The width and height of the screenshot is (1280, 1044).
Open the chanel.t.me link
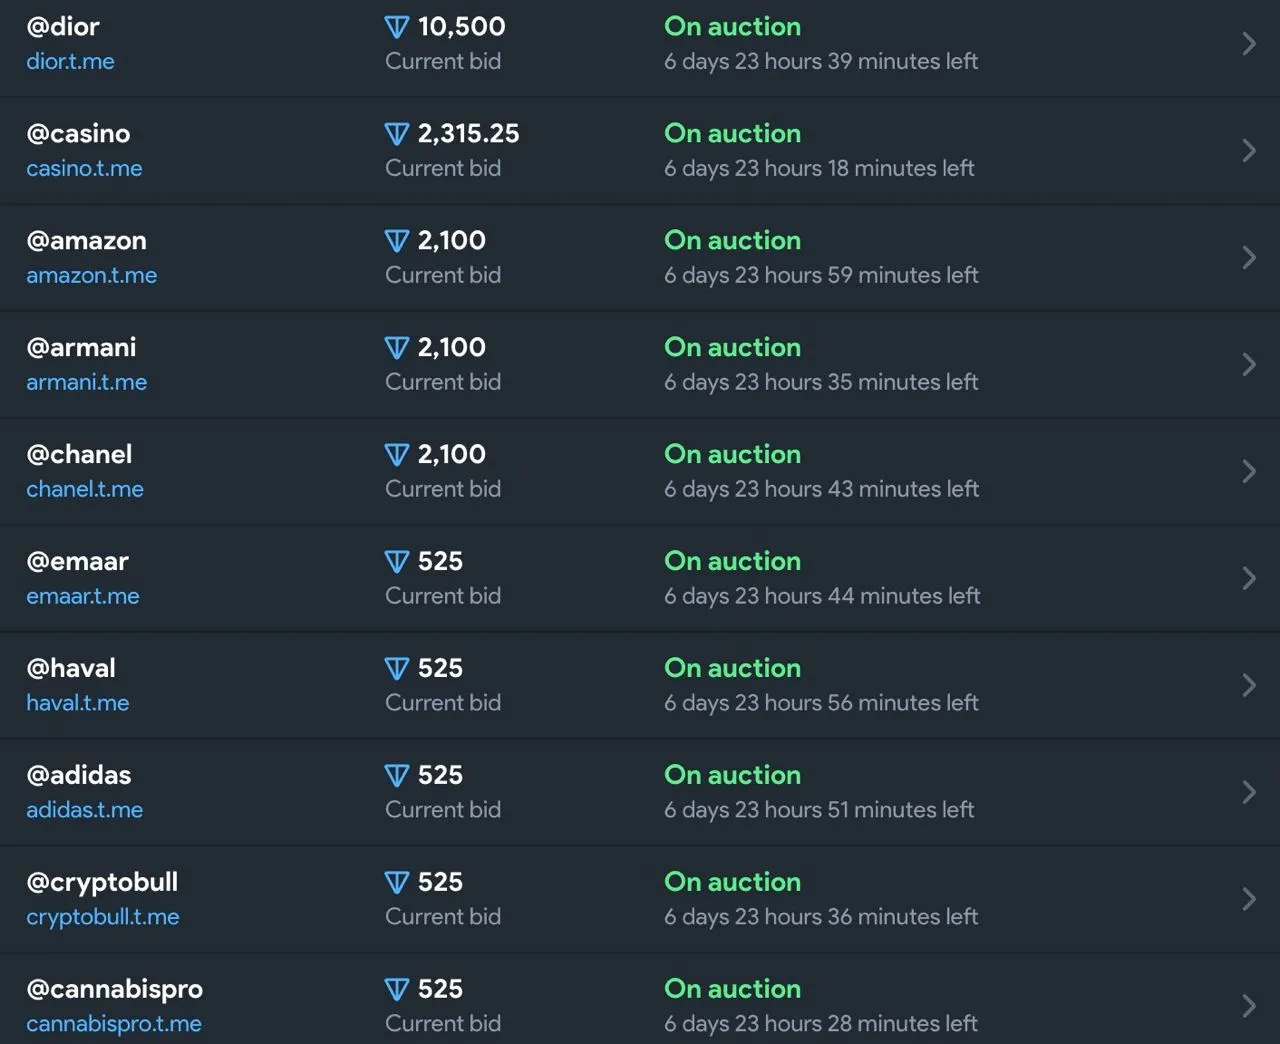click(85, 489)
